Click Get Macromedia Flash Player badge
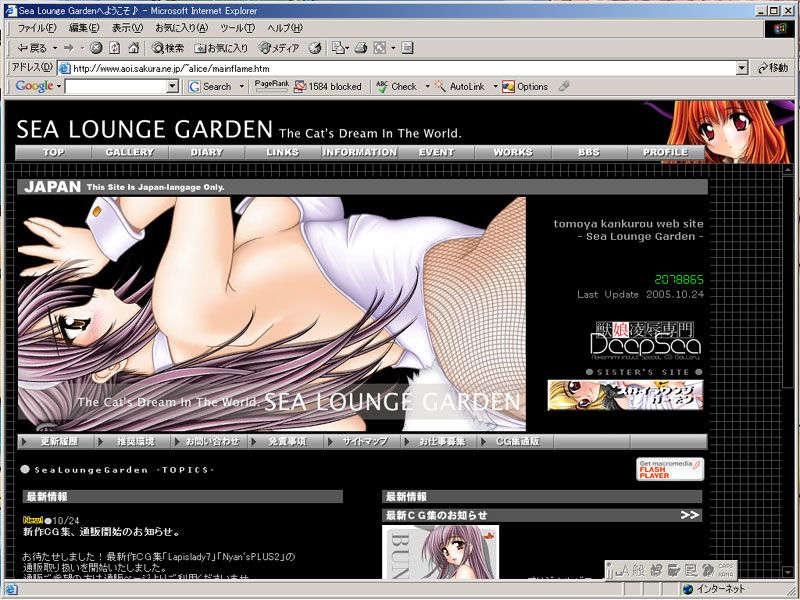800x600 pixels. (670, 469)
